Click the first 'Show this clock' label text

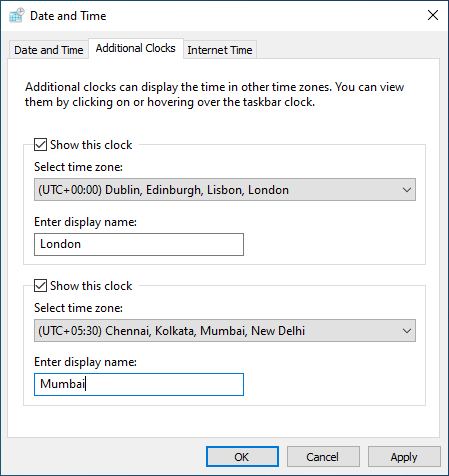tap(91, 145)
